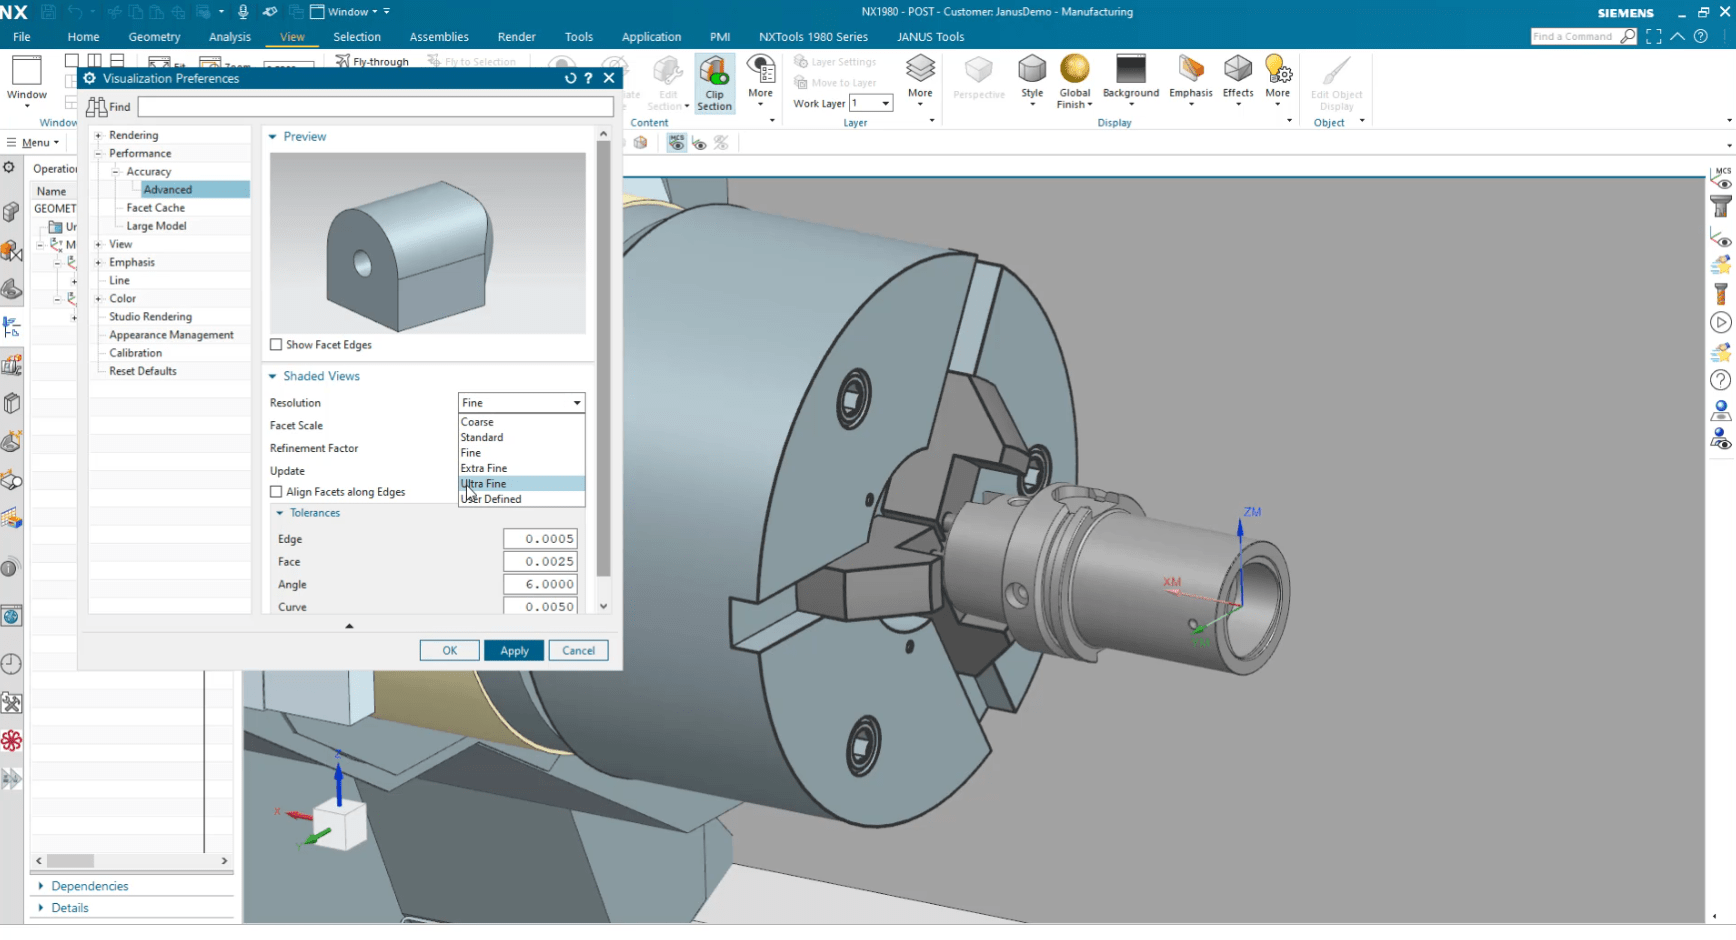The height and width of the screenshot is (940, 1736).
Task: Choose Ultra Fine from Resolution list
Action: click(x=521, y=484)
